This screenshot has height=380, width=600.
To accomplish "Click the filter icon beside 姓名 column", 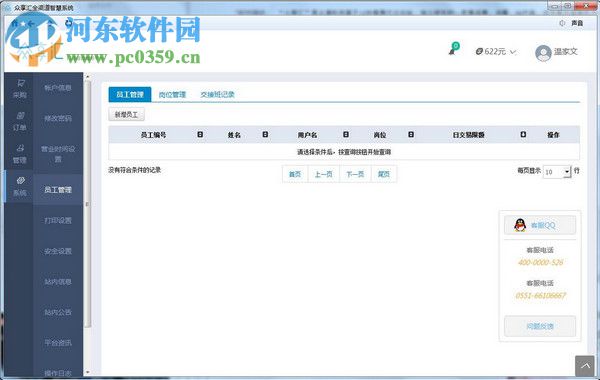I will (265, 134).
